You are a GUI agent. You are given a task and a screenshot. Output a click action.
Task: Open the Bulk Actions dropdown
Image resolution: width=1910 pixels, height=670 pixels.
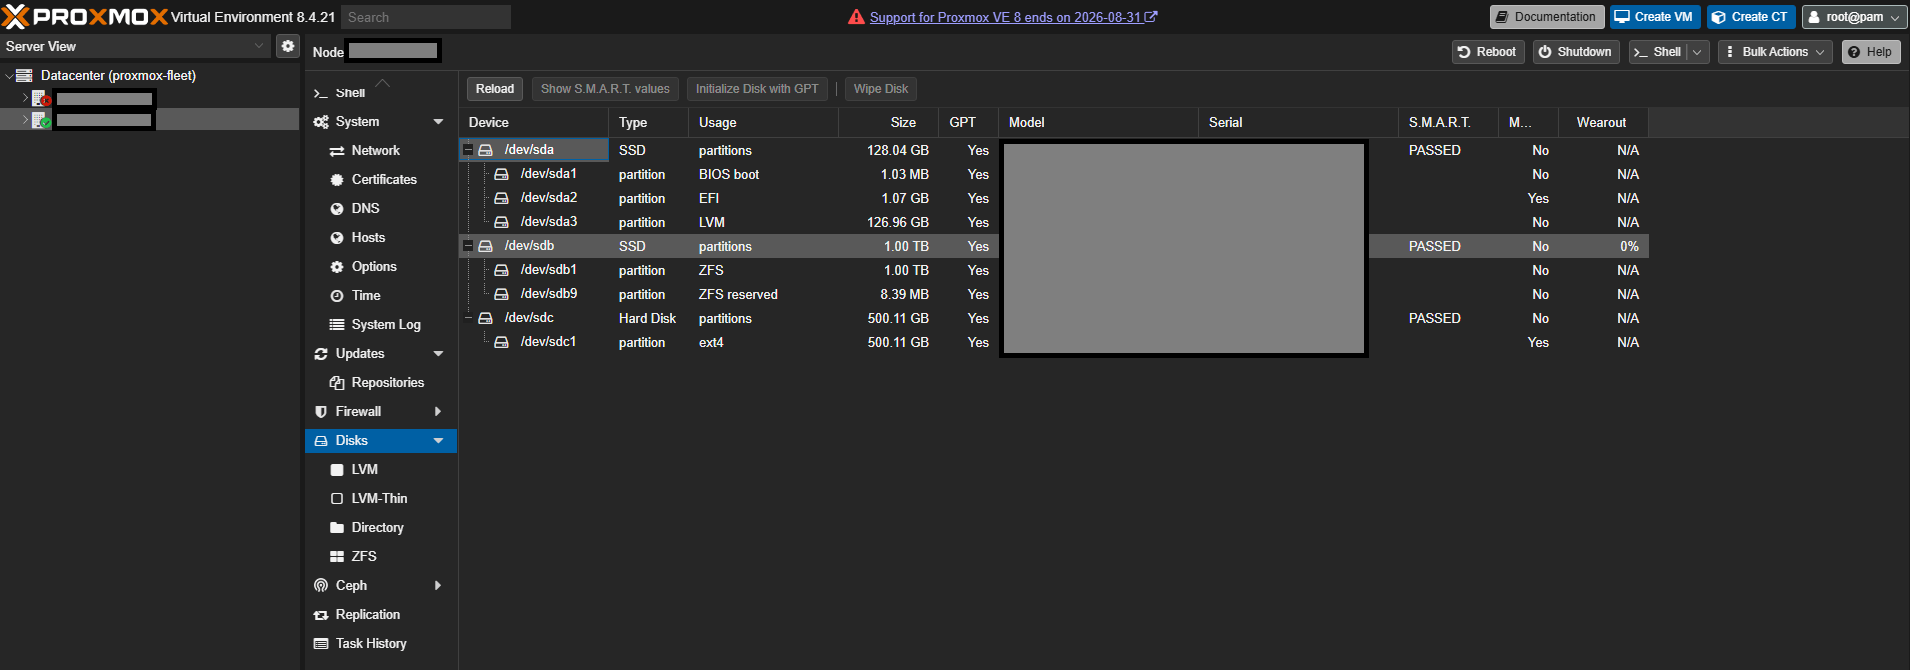(1775, 52)
